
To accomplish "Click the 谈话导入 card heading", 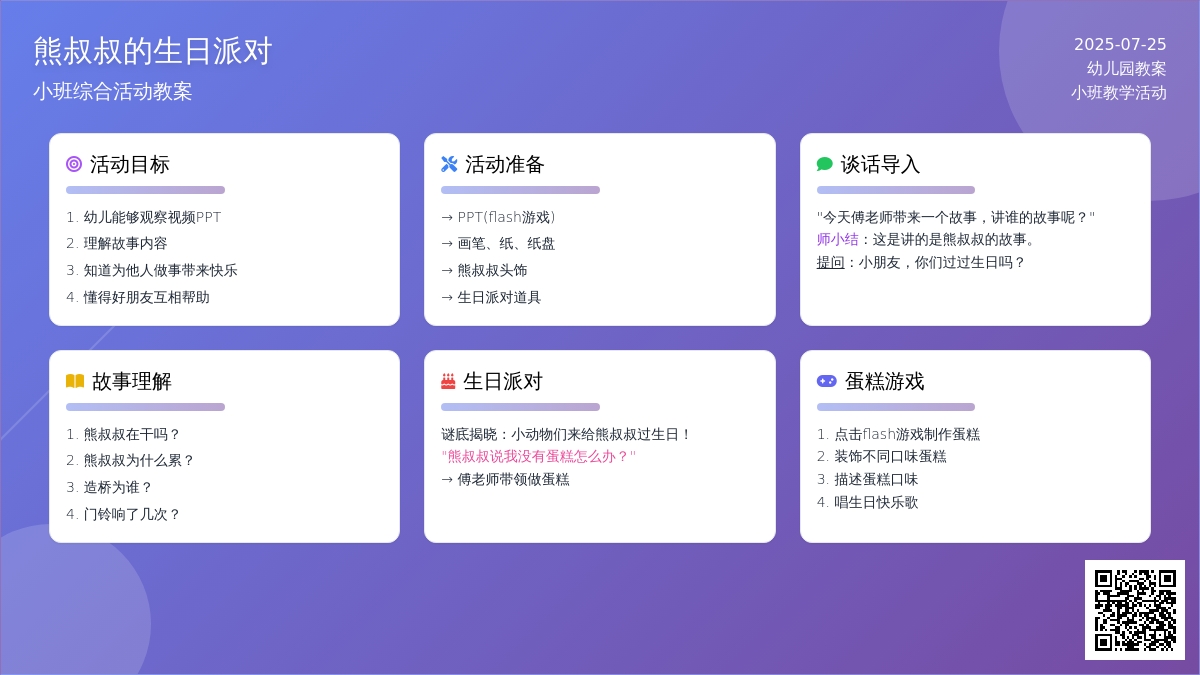I will [880, 164].
